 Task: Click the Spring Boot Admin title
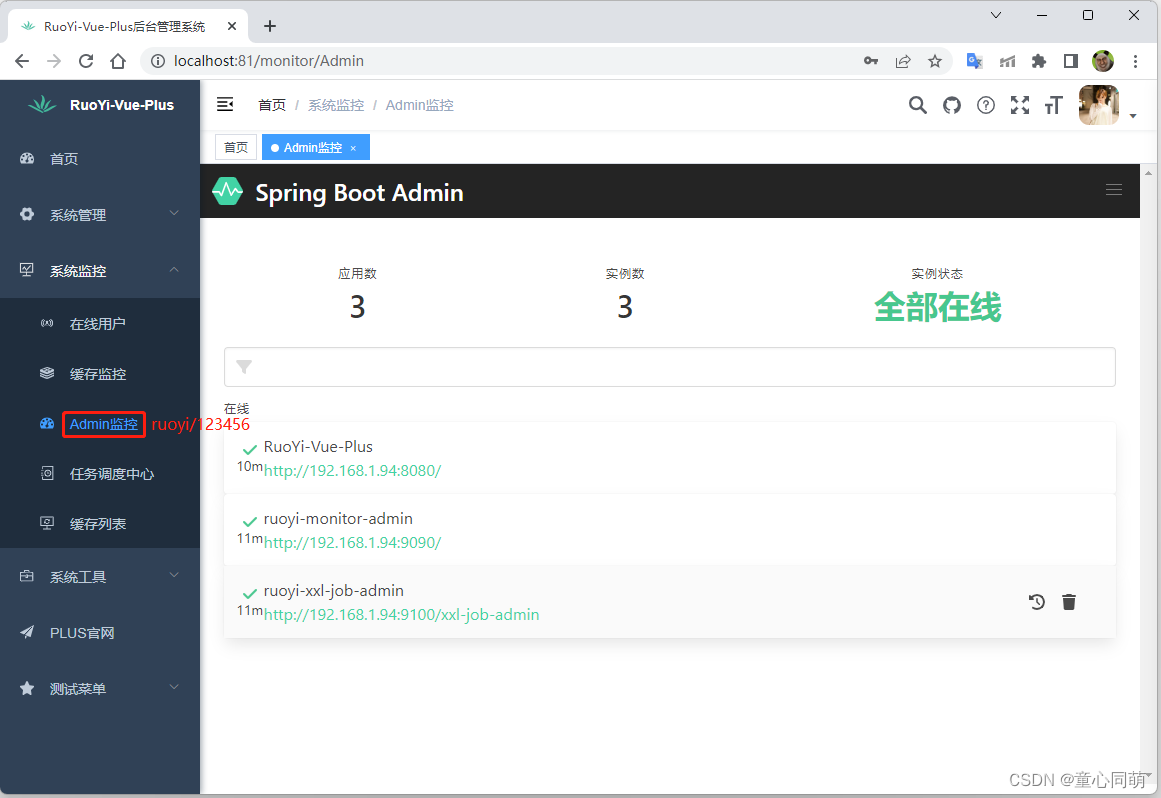point(359,192)
